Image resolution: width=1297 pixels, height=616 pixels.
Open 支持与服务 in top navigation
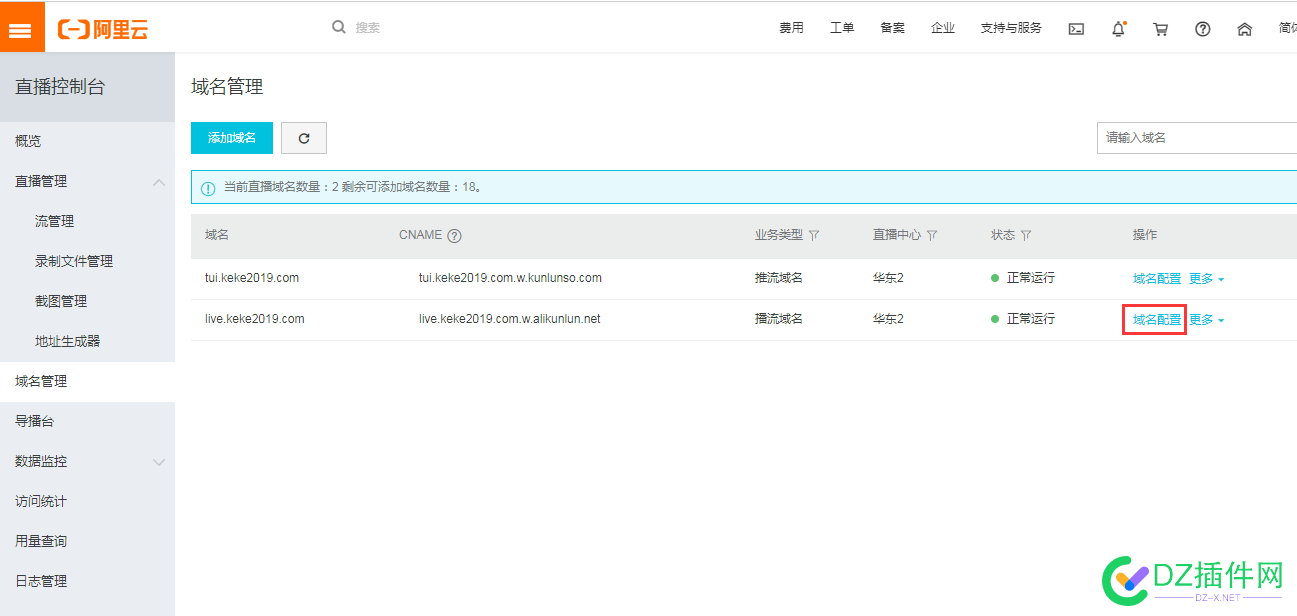[x=1011, y=28]
